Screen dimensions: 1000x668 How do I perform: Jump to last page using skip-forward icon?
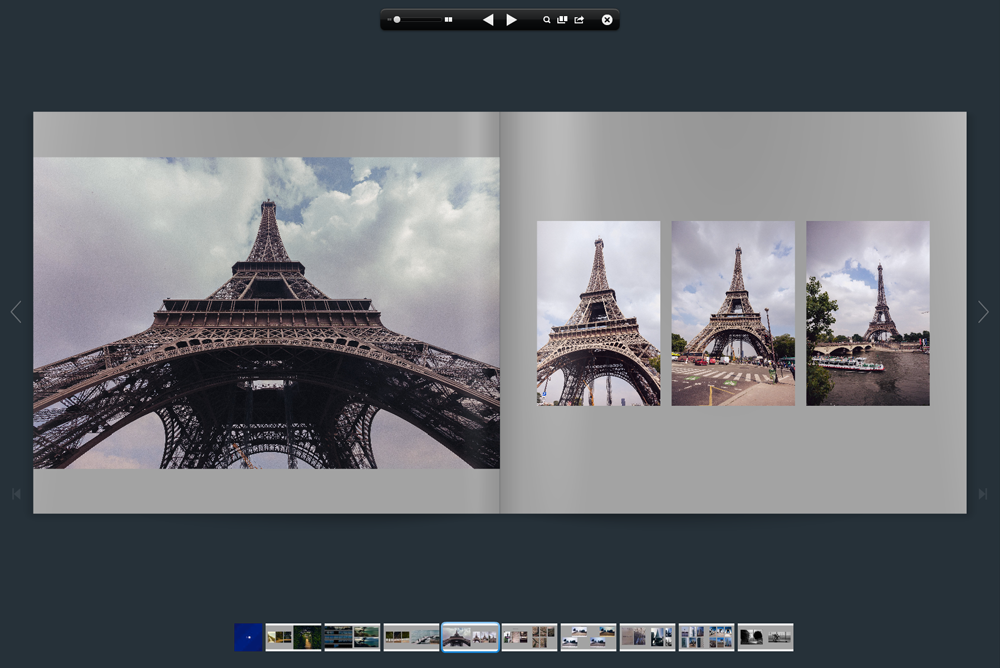983,494
